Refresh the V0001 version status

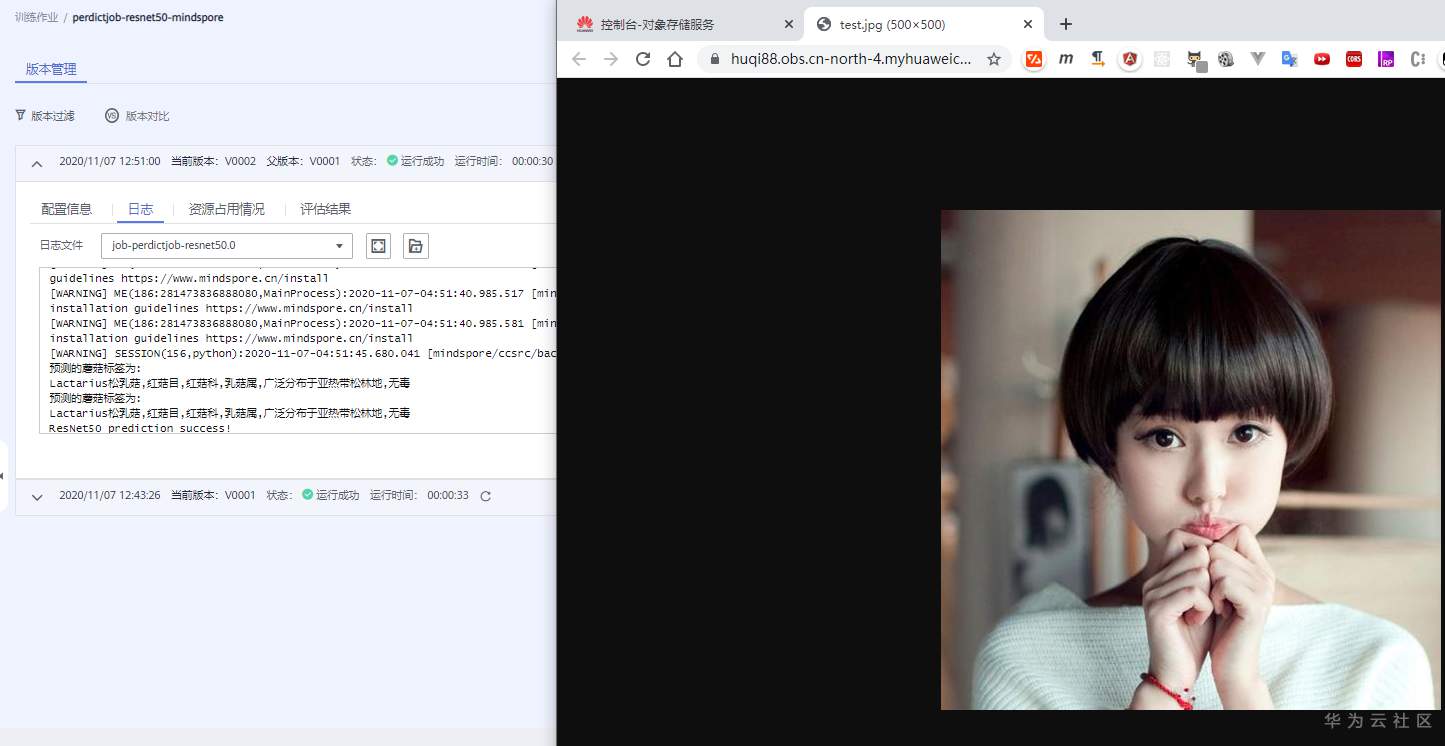tap(484, 495)
